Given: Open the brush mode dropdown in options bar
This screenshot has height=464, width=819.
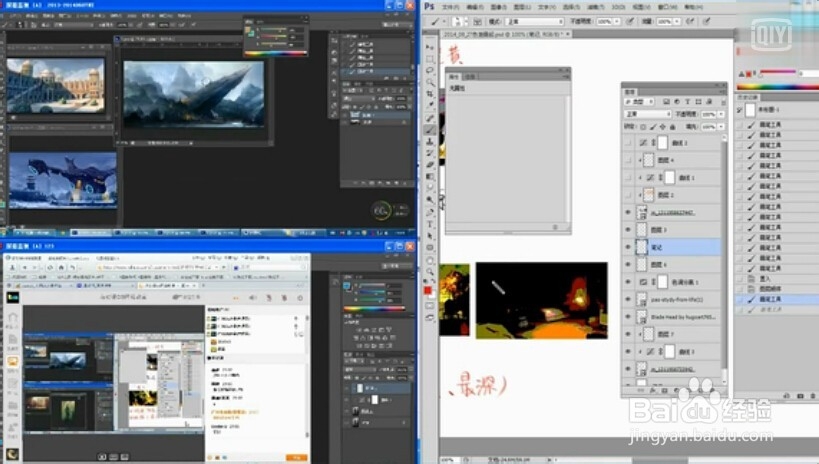Looking at the screenshot, I should pyautogui.click(x=535, y=21).
